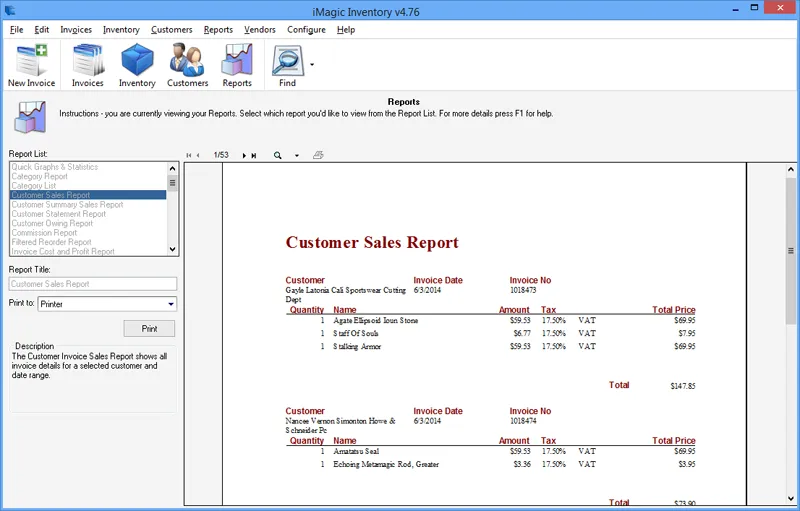This screenshot has height=511, width=800.
Task: Select Customer Summary Sales Report
Action: (x=88, y=205)
